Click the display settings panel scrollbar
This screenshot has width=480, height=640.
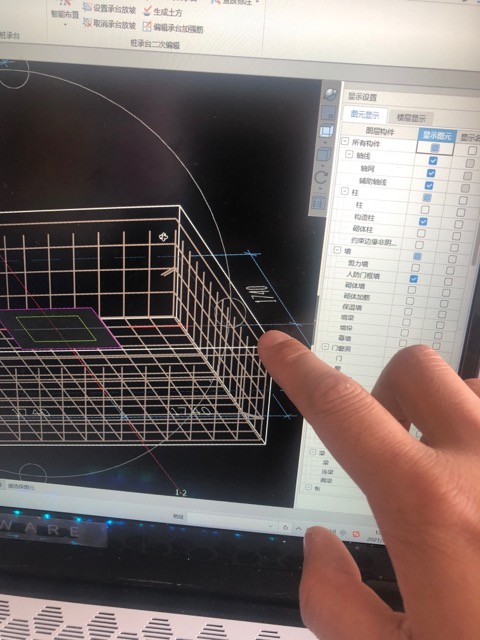[x=477, y=237]
